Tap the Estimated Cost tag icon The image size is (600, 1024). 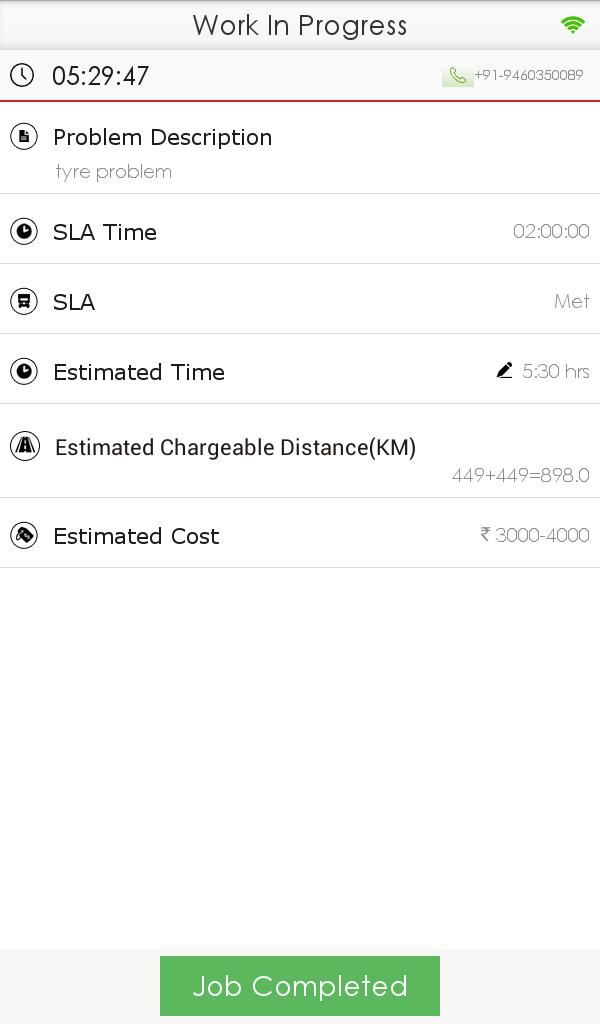24,536
